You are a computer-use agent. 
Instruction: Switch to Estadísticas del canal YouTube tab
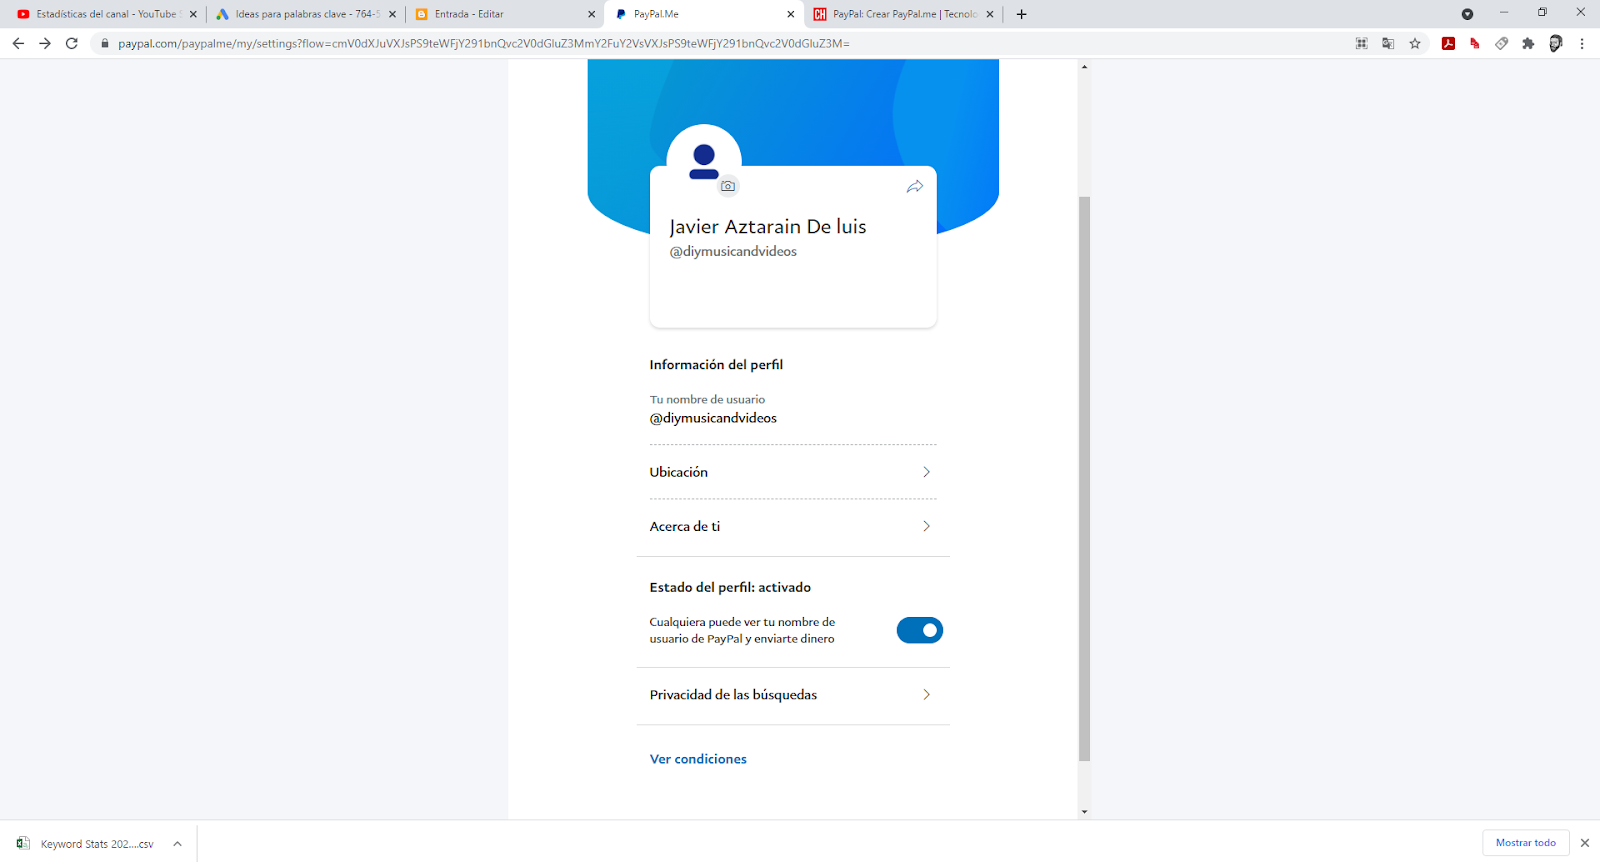pos(104,14)
